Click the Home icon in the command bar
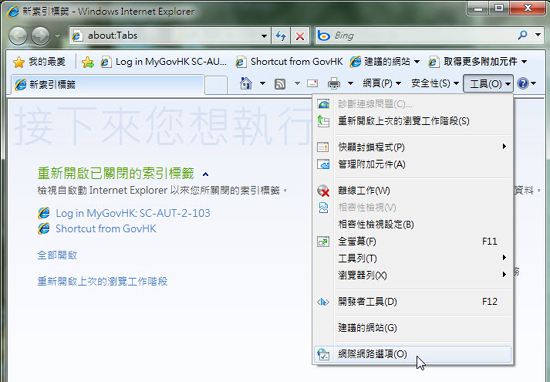 246,83
